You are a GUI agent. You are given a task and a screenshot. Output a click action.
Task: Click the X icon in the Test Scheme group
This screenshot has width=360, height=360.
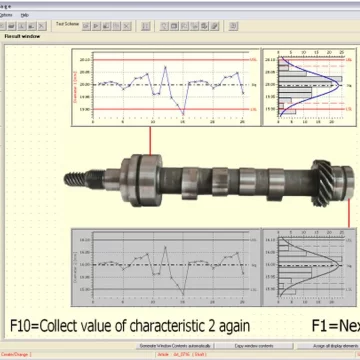tap(126, 26)
